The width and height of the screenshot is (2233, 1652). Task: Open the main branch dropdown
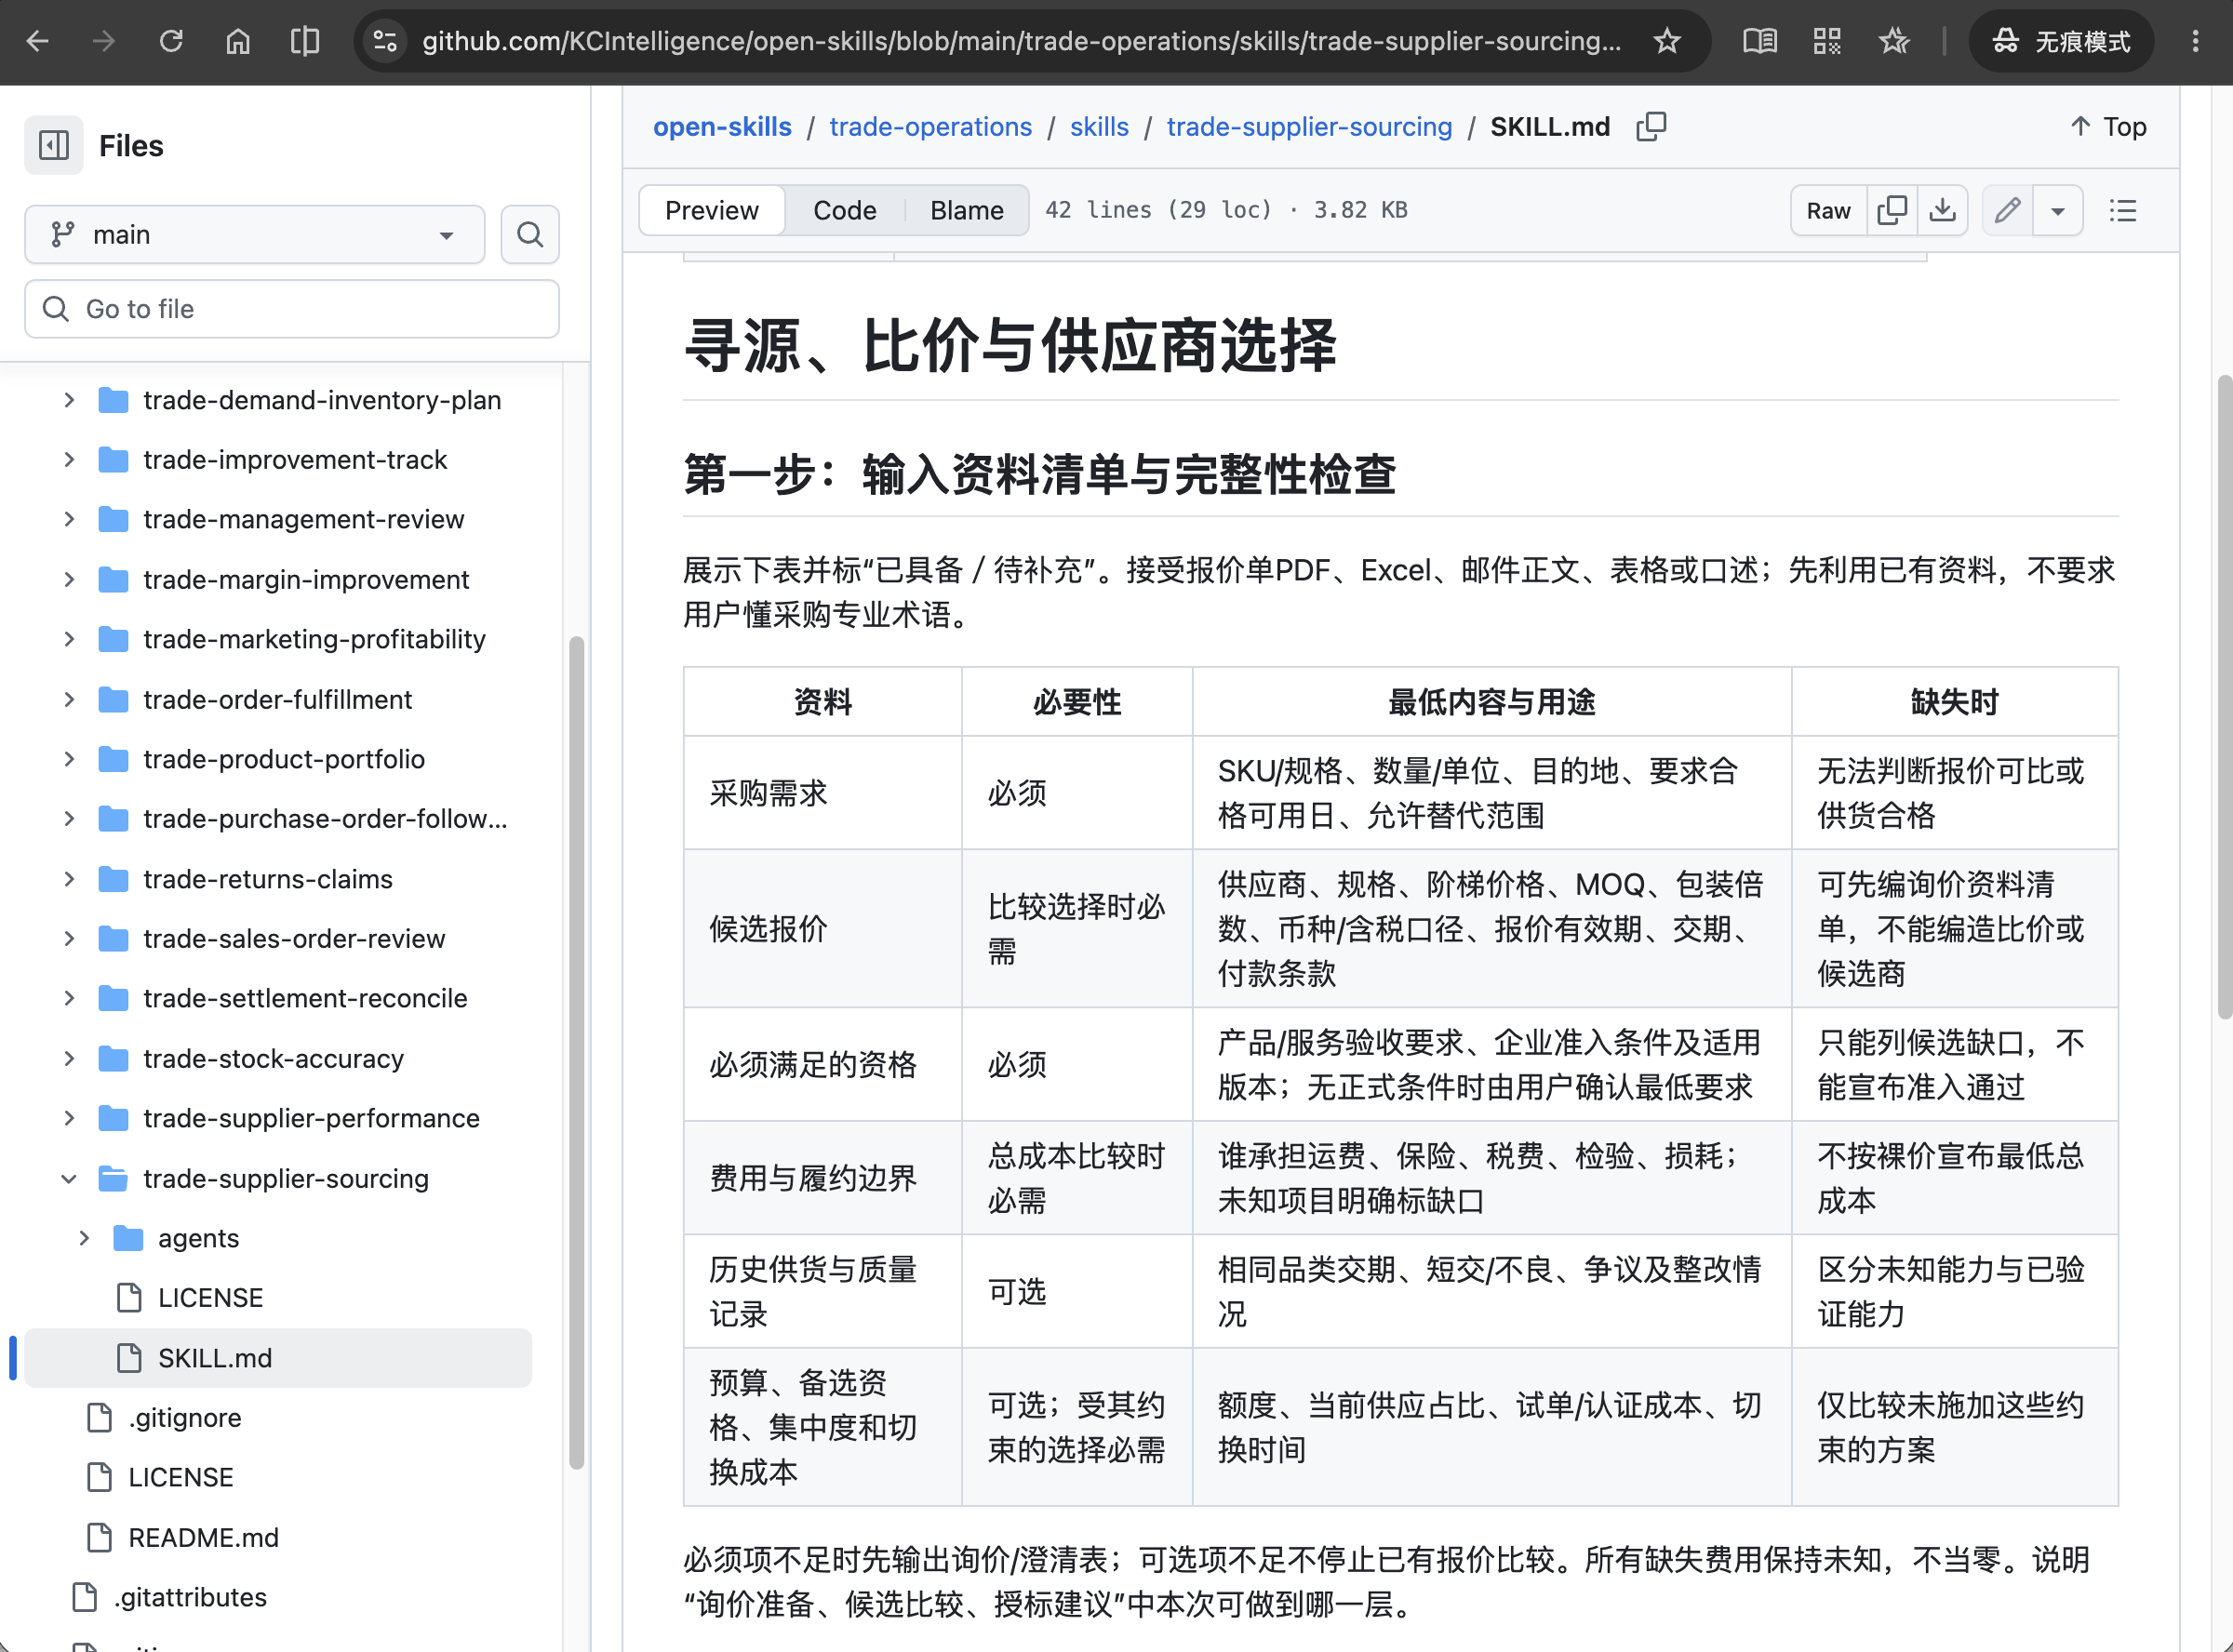click(x=255, y=235)
